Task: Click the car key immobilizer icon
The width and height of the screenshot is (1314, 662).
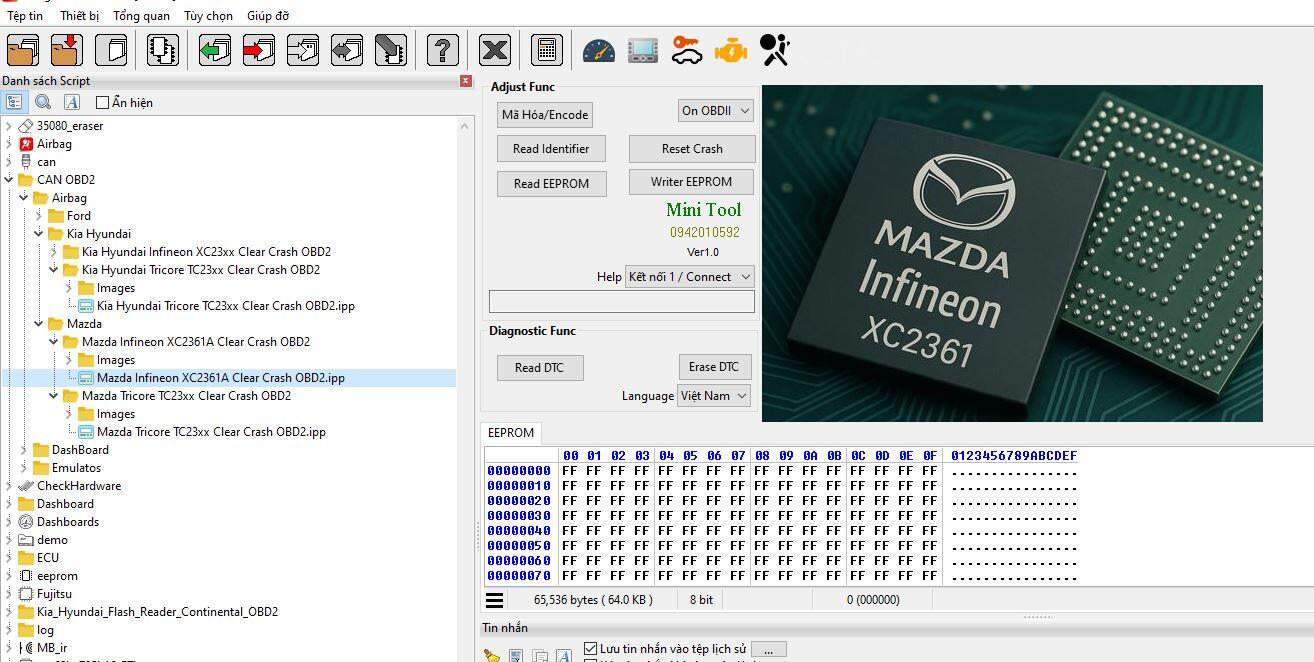Action: (x=687, y=50)
